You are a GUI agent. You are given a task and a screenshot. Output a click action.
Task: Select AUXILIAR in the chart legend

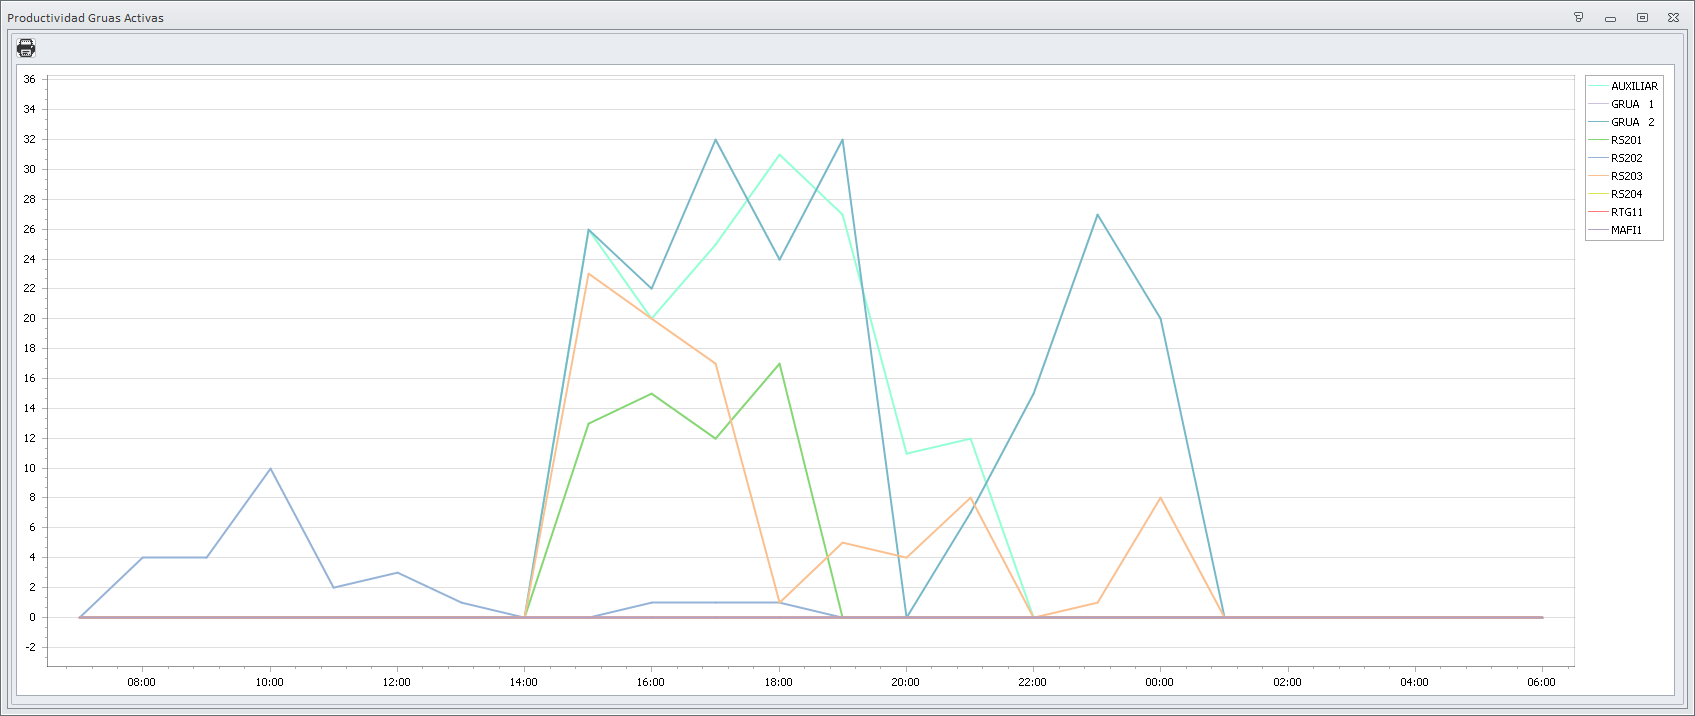[x=1624, y=86]
